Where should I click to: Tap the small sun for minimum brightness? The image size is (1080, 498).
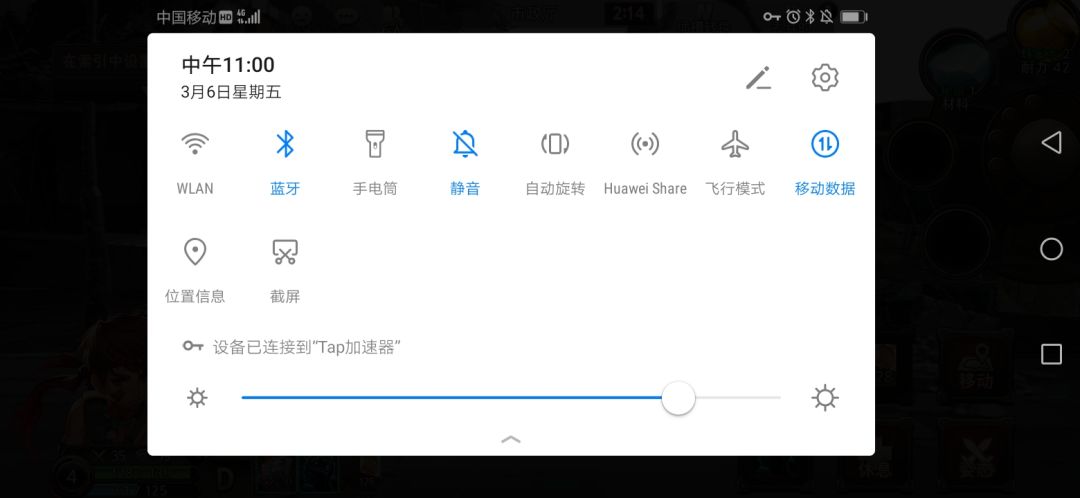(197, 398)
